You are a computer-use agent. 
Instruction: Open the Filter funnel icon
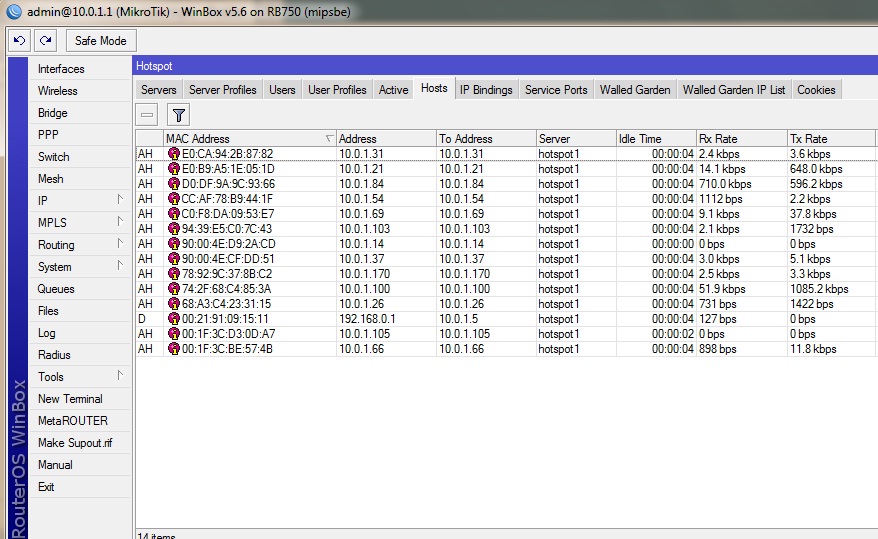coord(179,115)
